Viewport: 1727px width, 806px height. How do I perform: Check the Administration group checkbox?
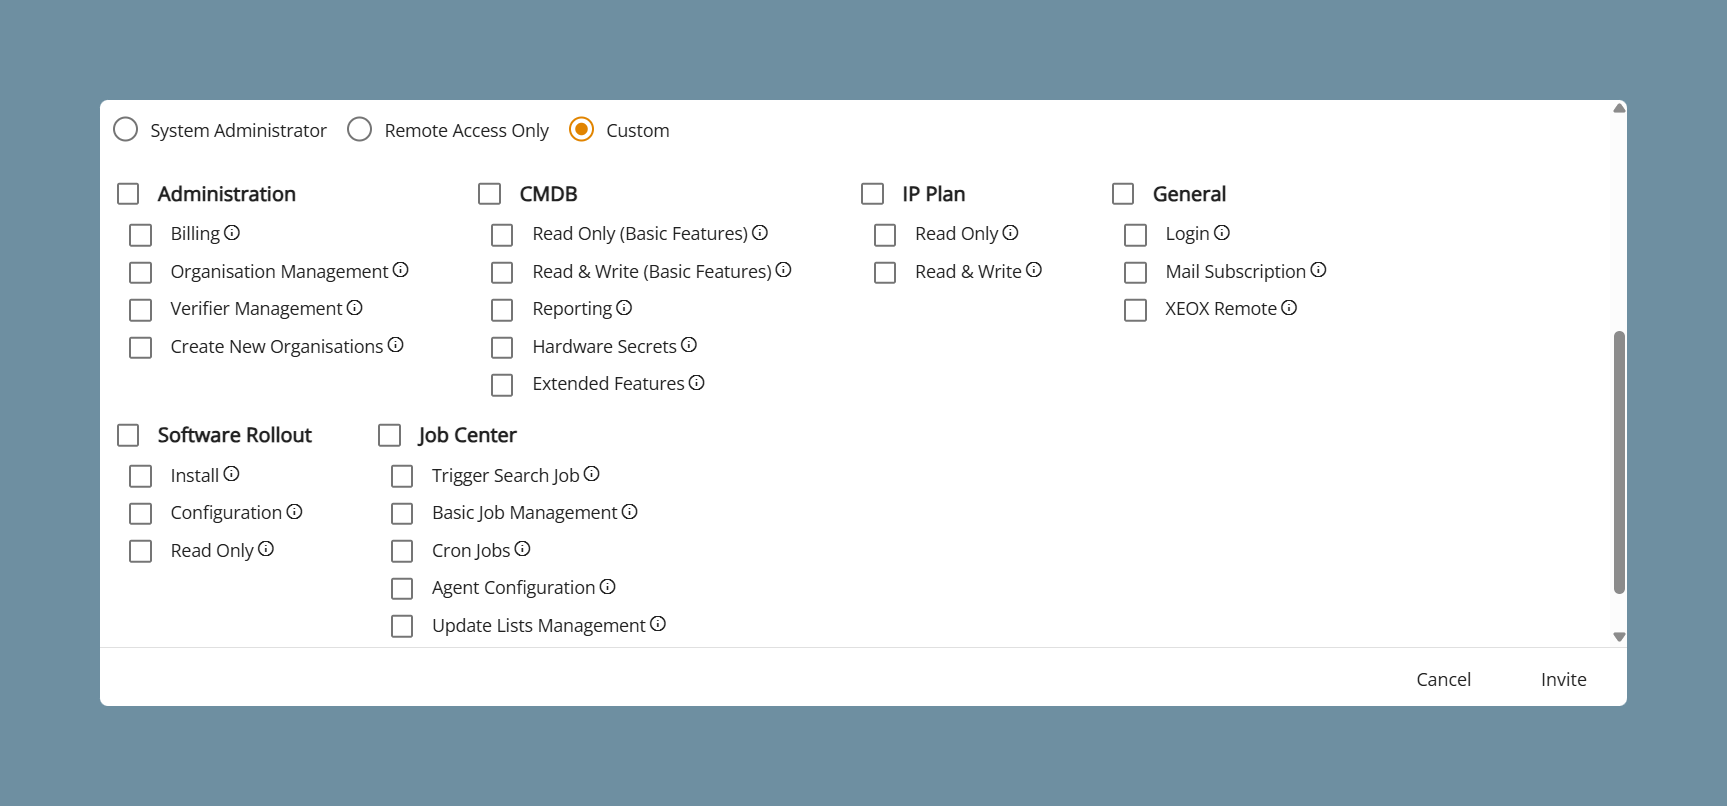click(128, 193)
